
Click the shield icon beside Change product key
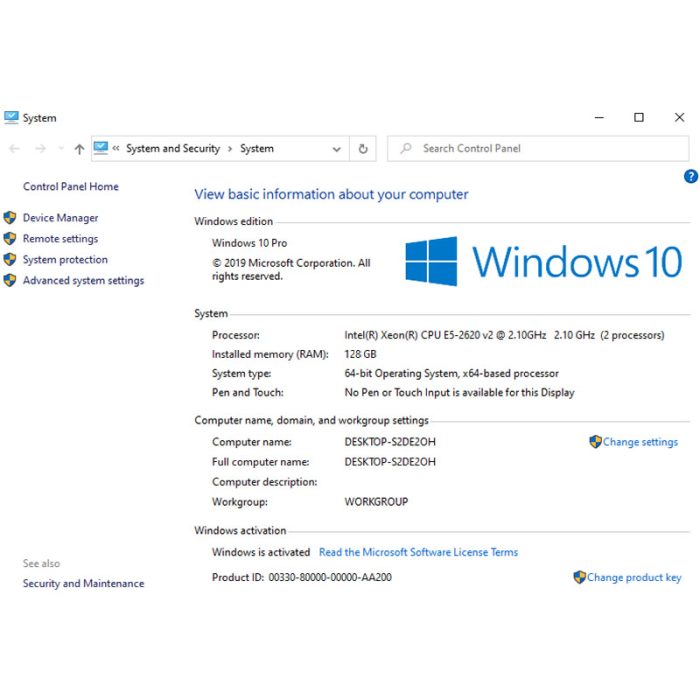tap(579, 577)
